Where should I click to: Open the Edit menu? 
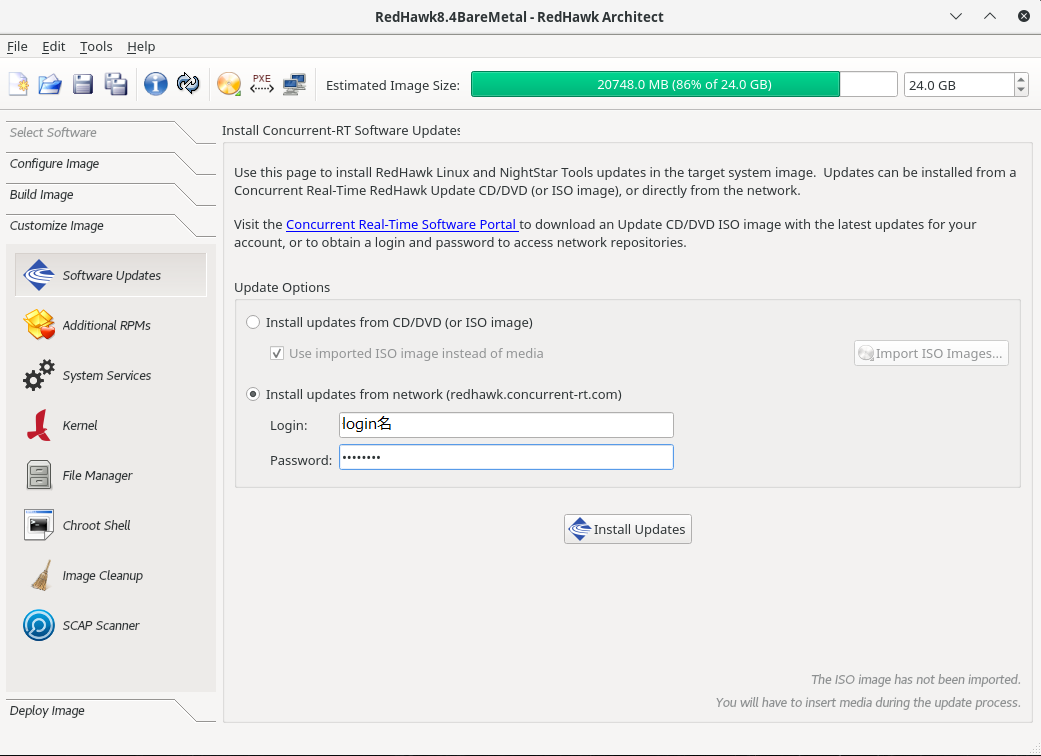54,46
